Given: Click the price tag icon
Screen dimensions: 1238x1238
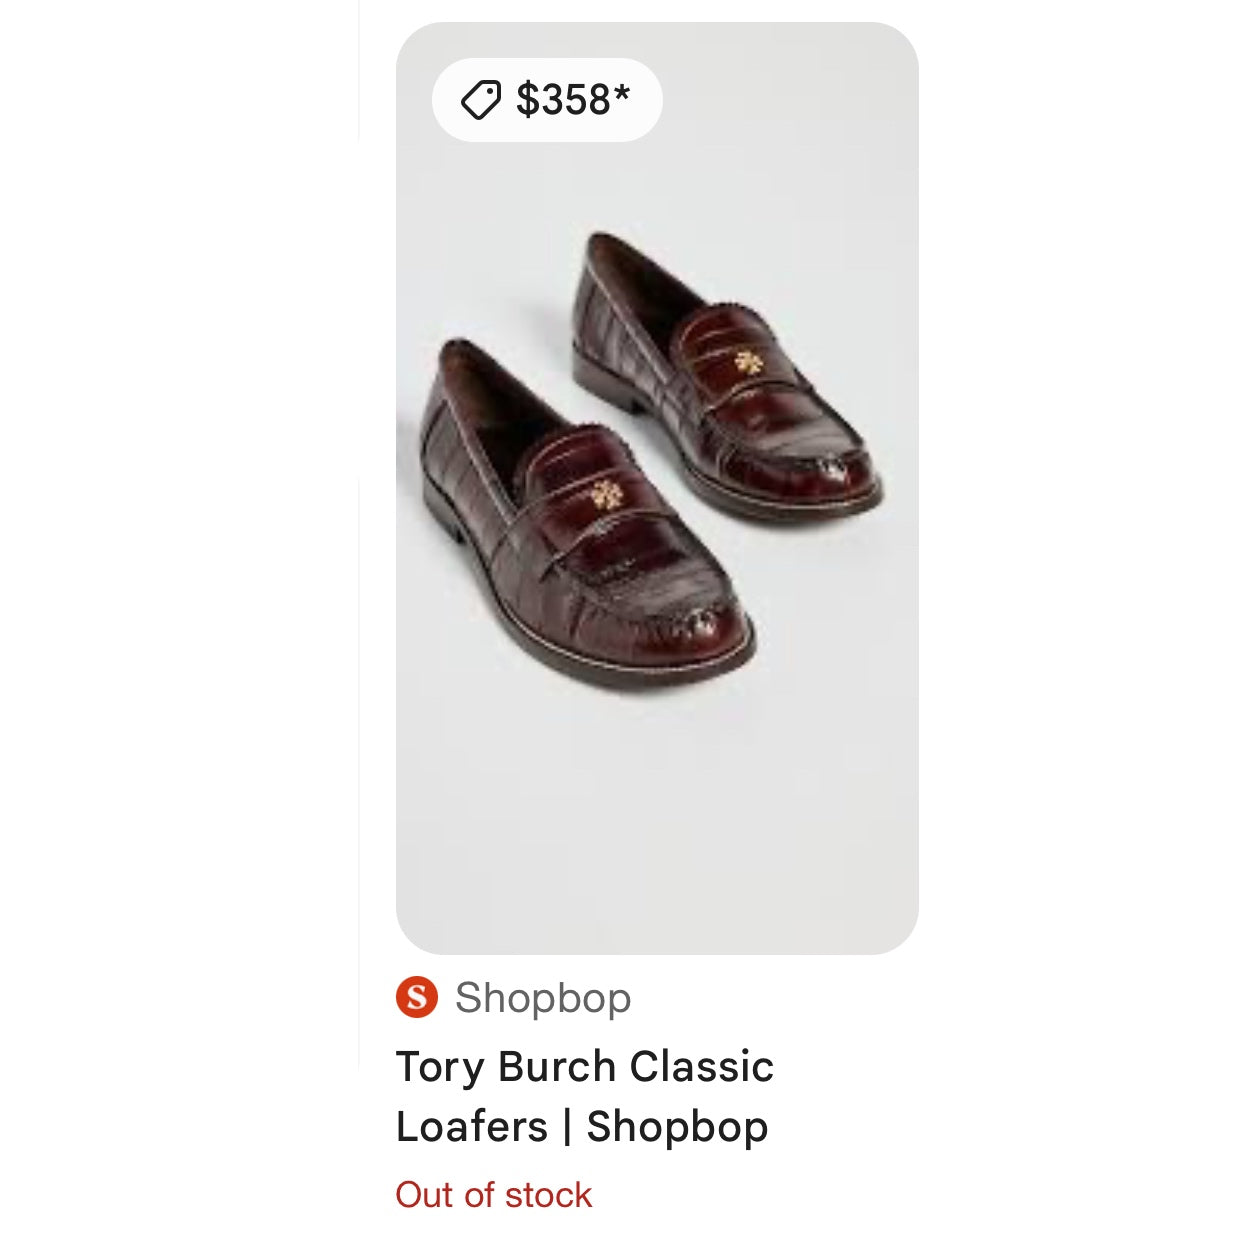Looking at the screenshot, I should [480, 100].
